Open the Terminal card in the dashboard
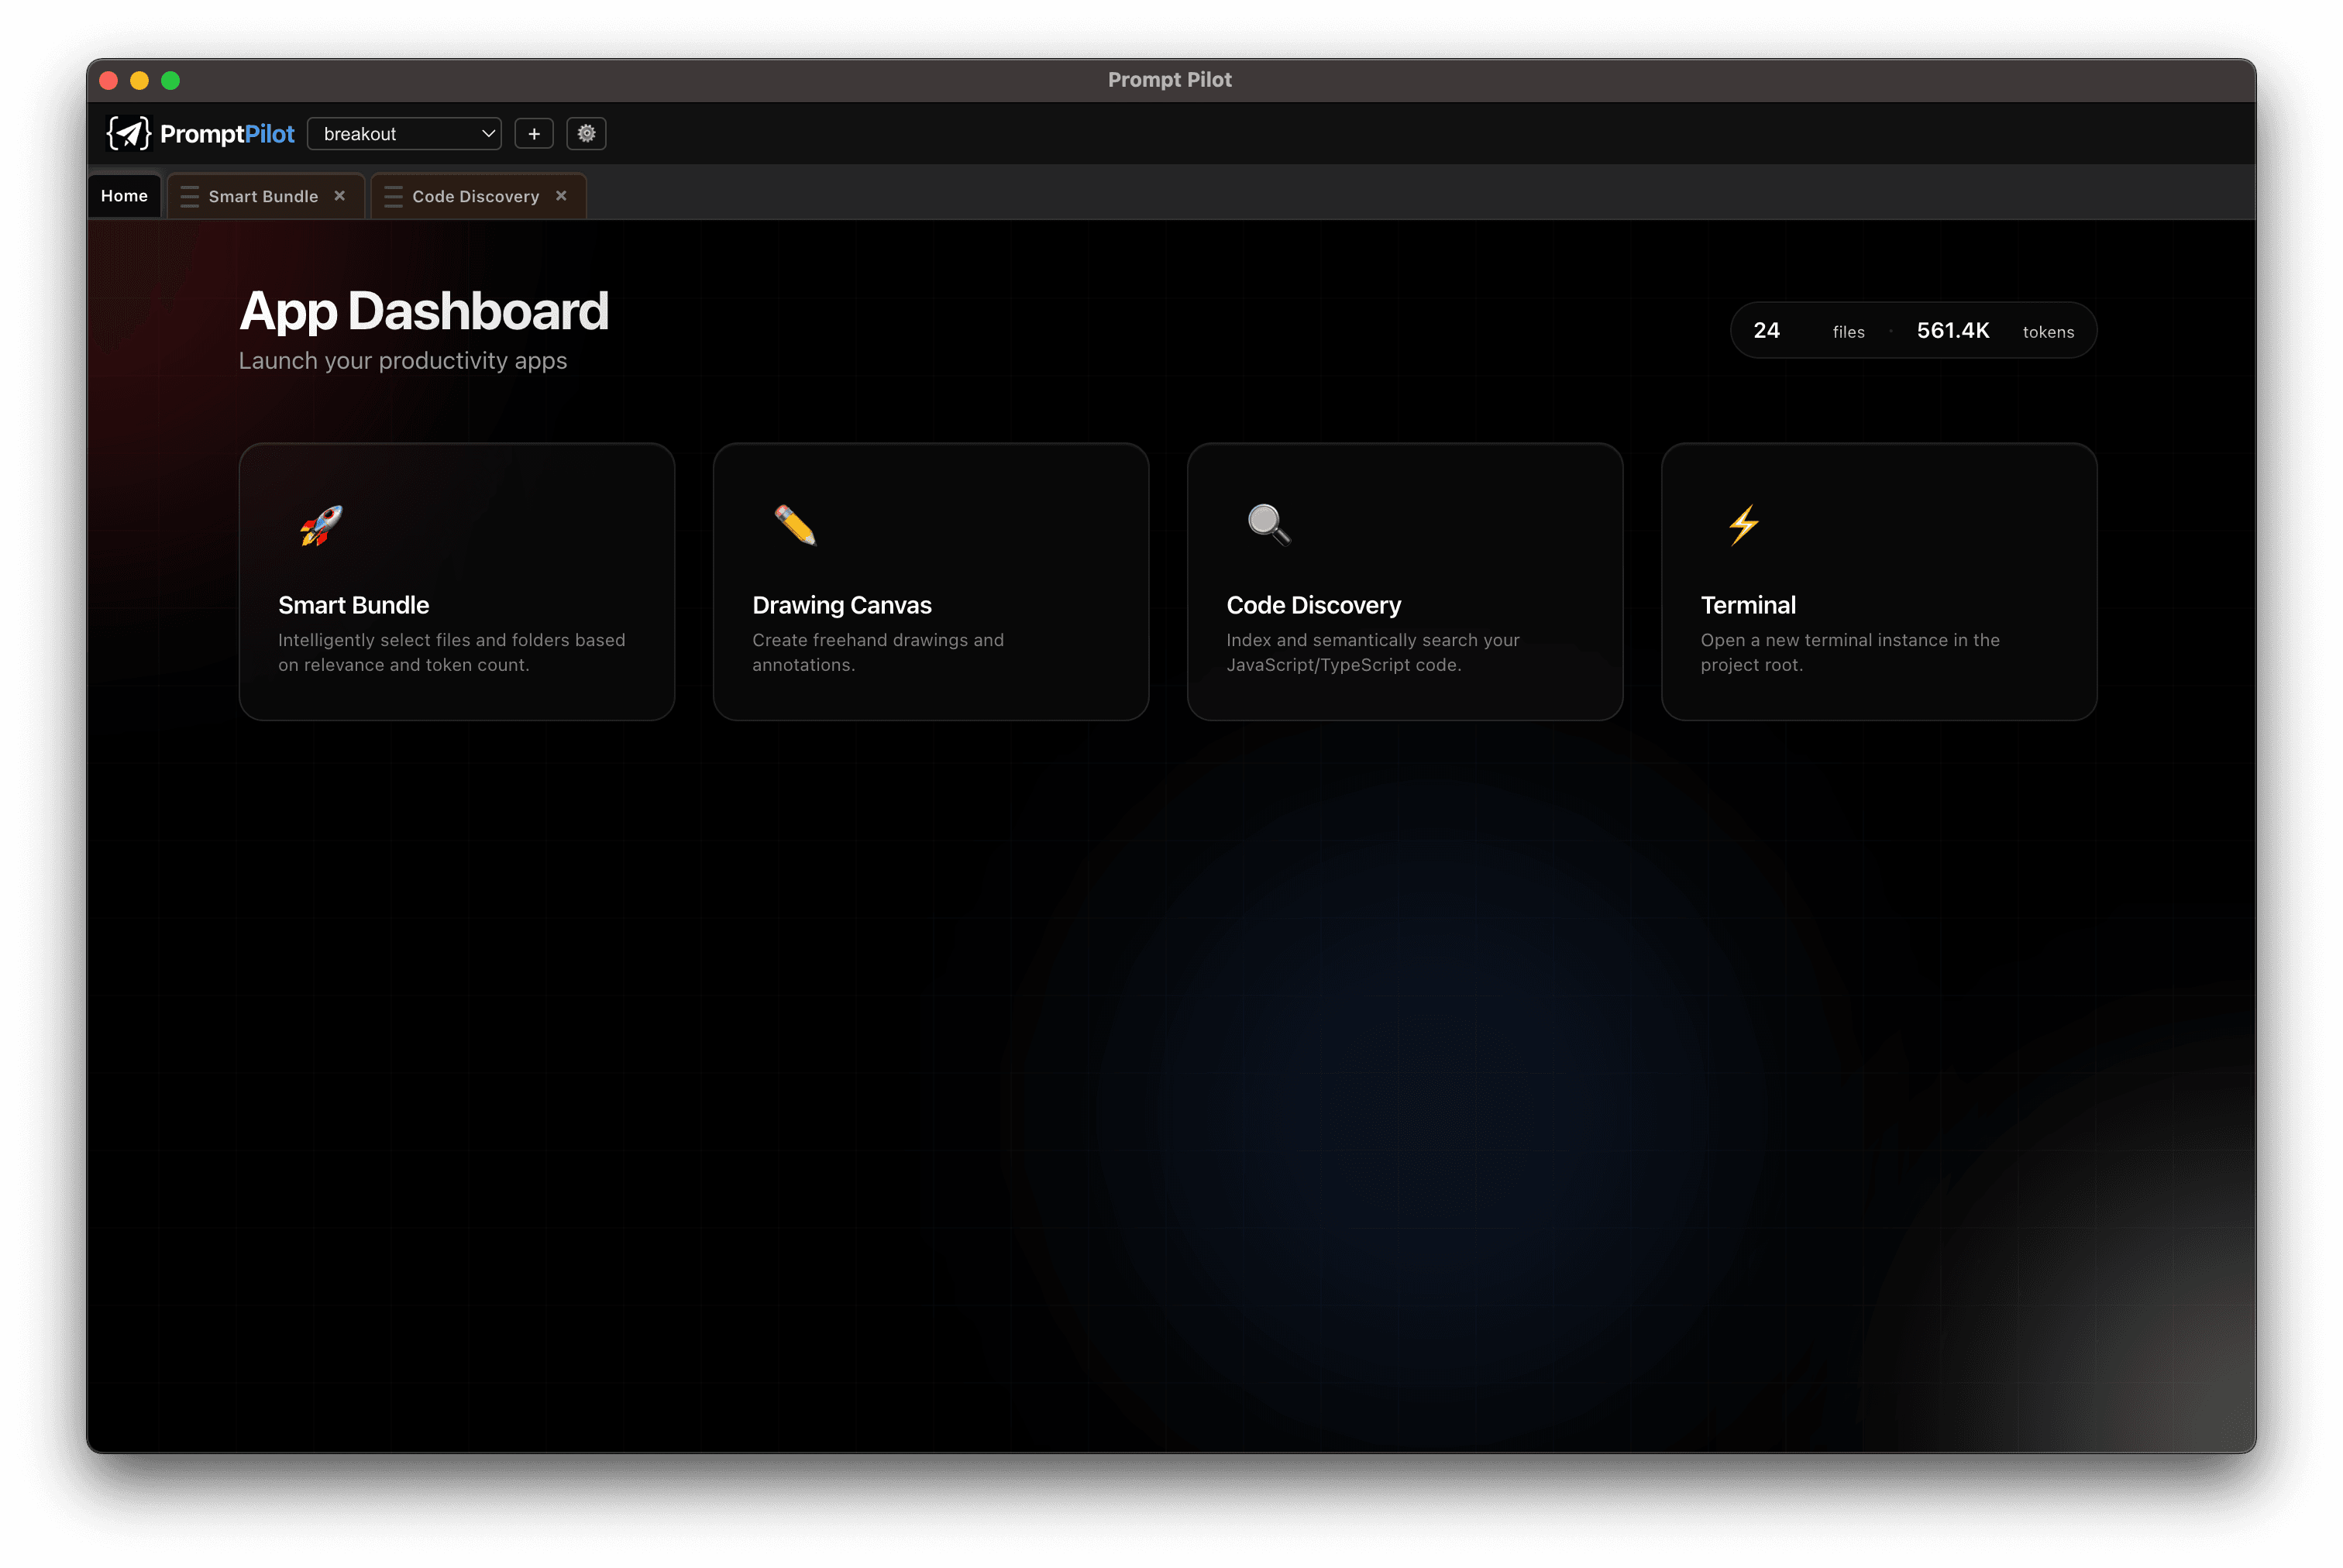This screenshot has height=1568, width=2343. (x=1879, y=581)
